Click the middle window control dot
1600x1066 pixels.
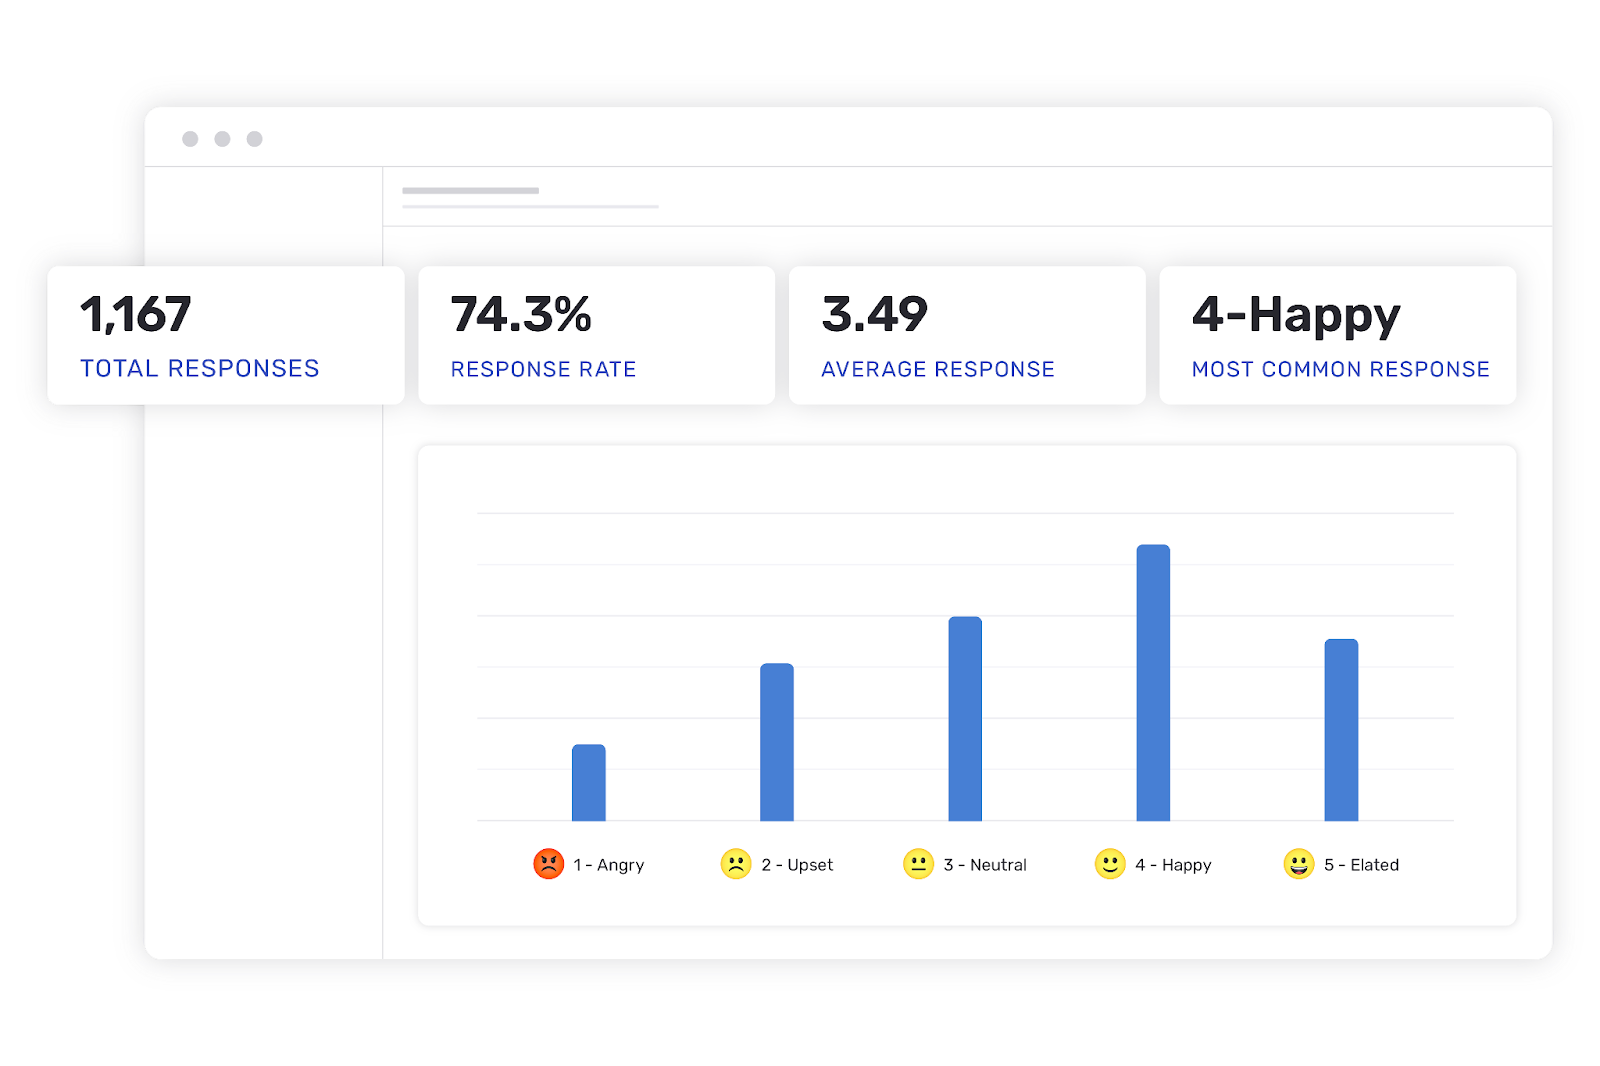click(222, 139)
